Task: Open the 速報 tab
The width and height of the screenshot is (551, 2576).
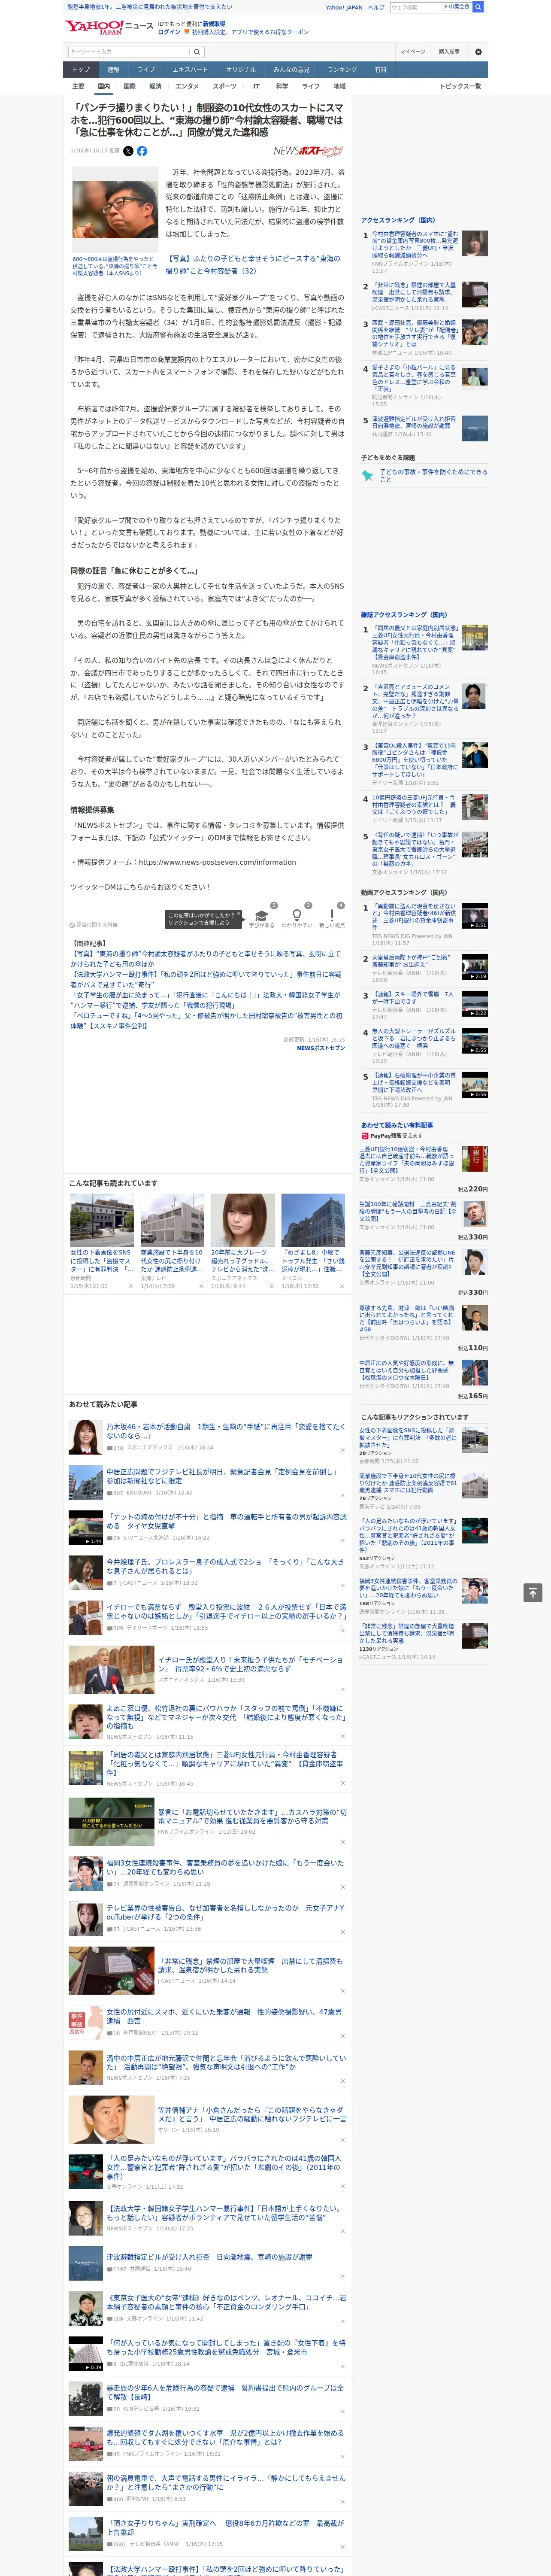Action: (x=113, y=69)
